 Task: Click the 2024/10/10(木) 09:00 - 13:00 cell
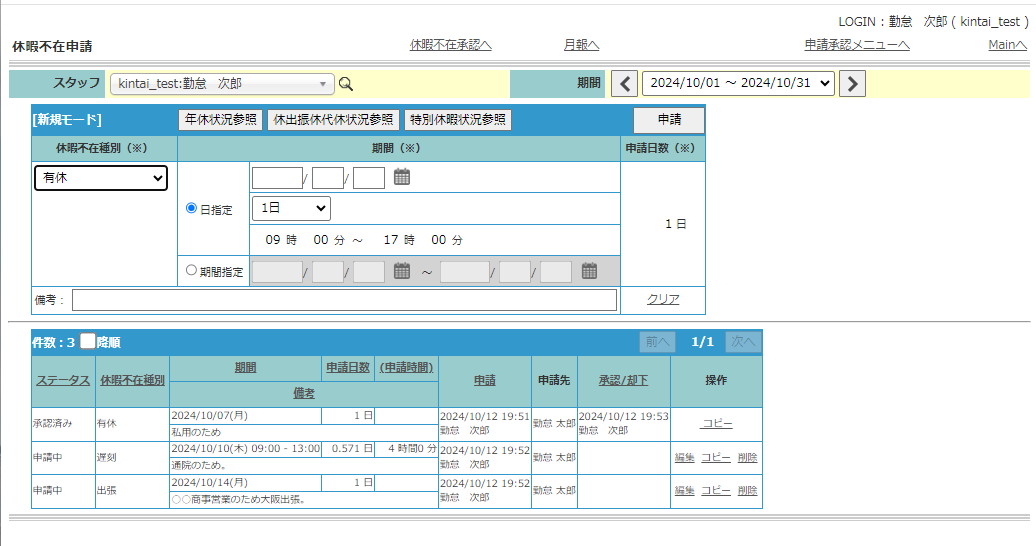246,449
